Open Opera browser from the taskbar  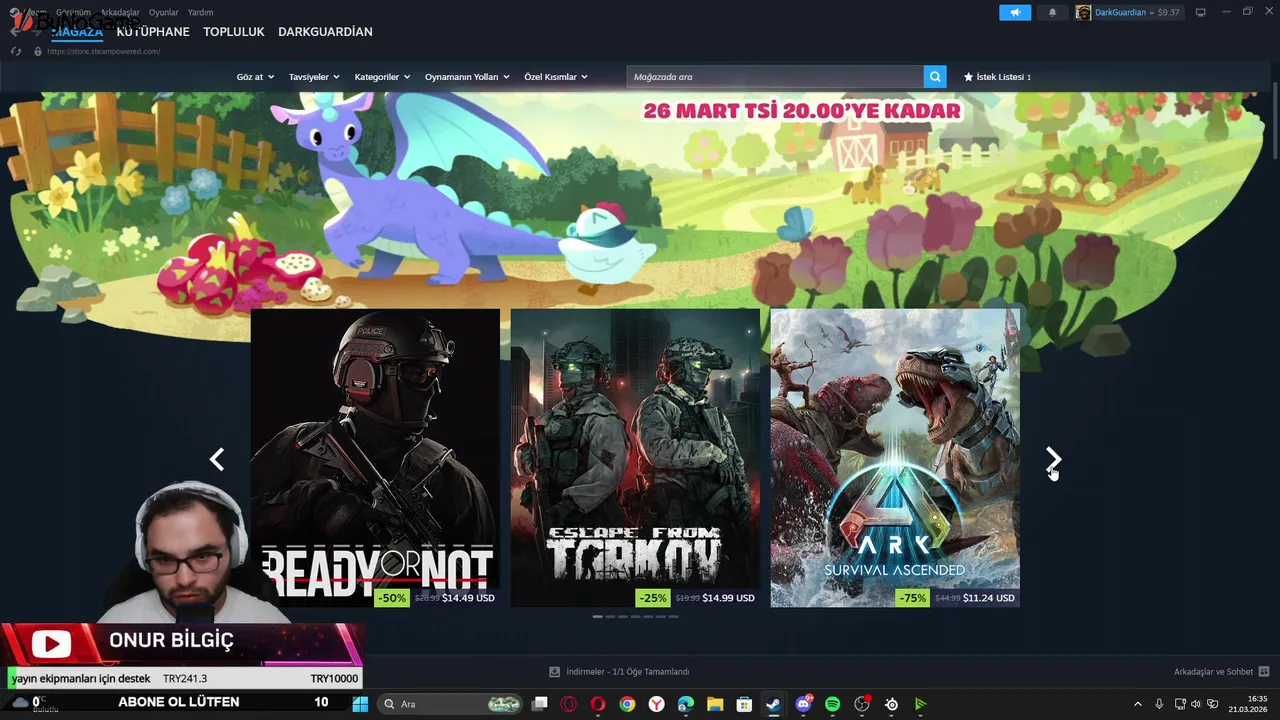point(598,704)
